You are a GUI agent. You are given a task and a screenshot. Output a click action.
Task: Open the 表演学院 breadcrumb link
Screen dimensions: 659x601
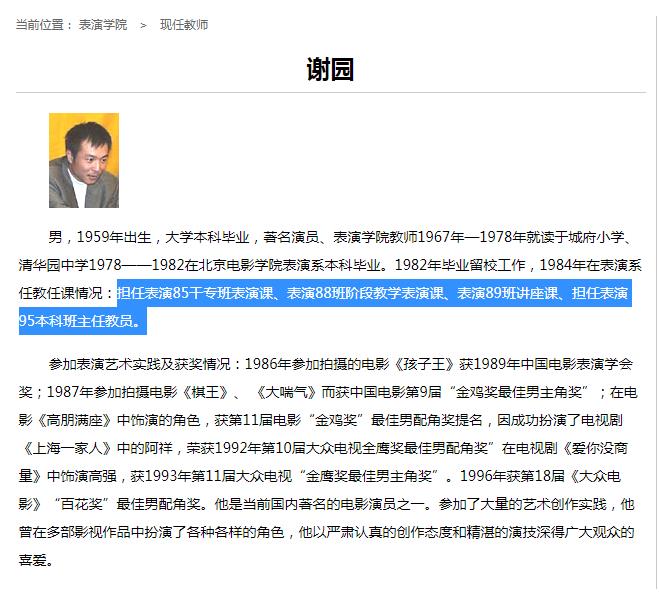pos(103,25)
